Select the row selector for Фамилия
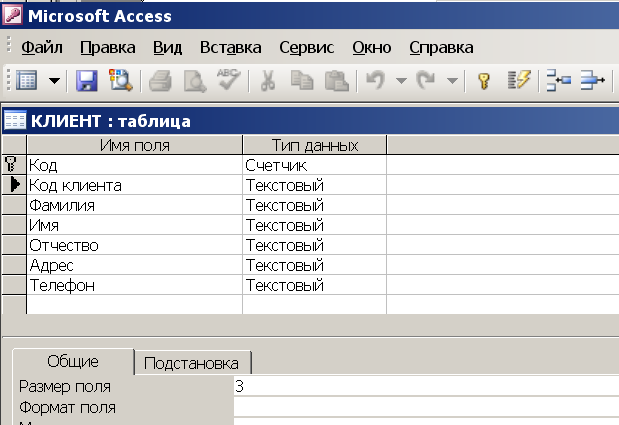Screen dimensions: 619x425 (x=14, y=205)
